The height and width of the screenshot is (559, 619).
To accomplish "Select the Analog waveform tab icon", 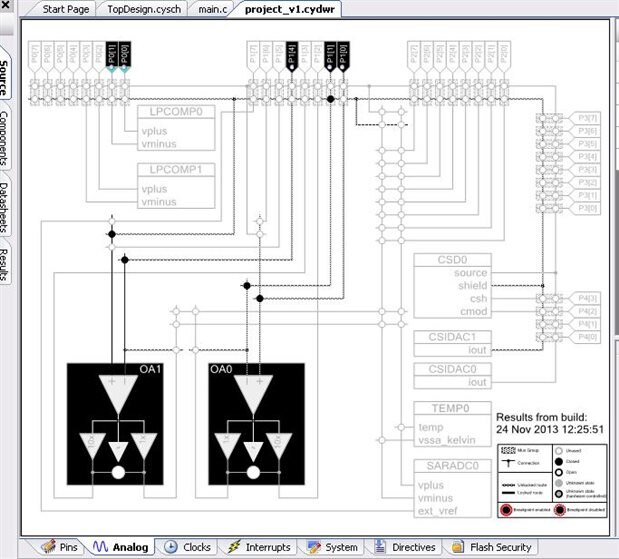I will coord(100,546).
